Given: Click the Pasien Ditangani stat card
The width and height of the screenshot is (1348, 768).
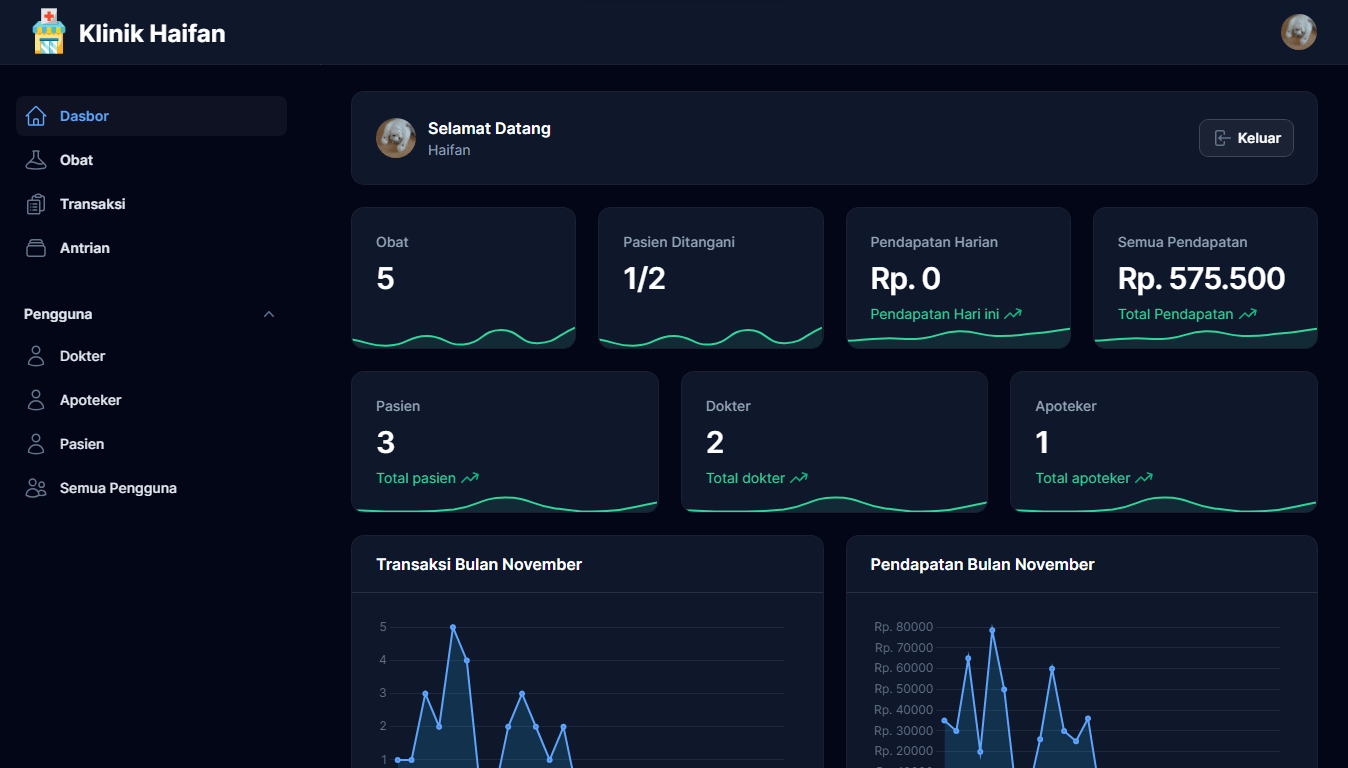Looking at the screenshot, I should coord(710,277).
